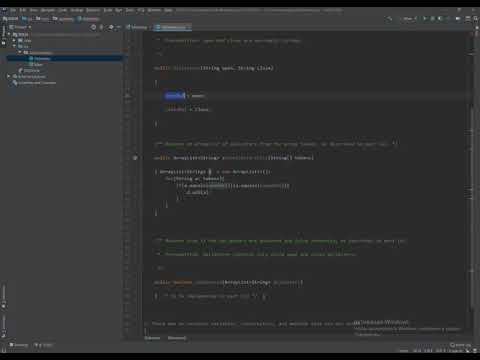Click the collapse all icon in Project panel
The height and width of the screenshot is (360, 480).
coord(102,27)
